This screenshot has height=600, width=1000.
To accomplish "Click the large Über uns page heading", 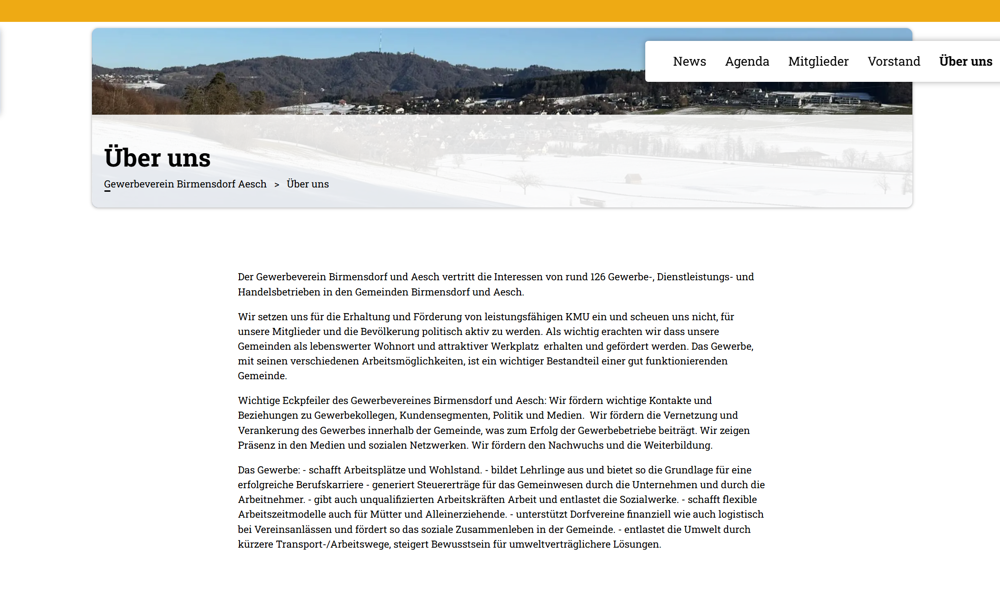I will pyautogui.click(x=157, y=157).
